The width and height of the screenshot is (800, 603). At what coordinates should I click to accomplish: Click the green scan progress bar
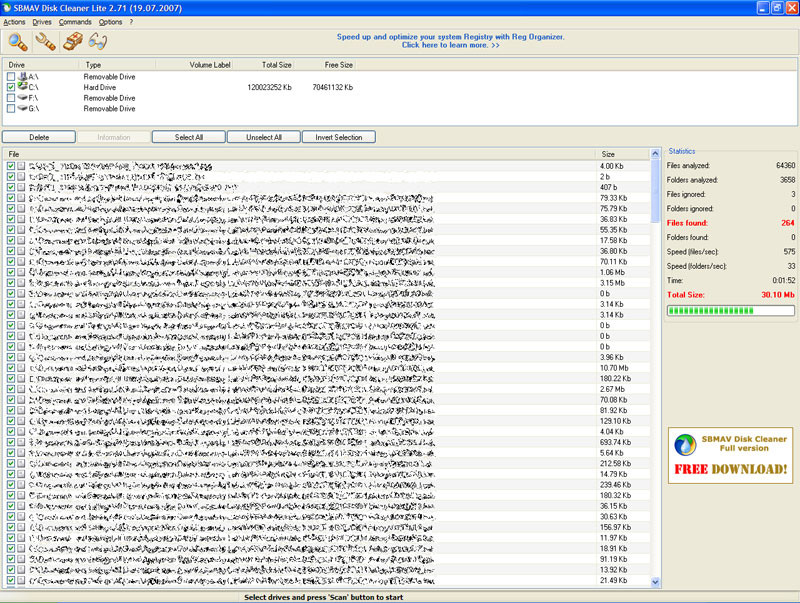pos(731,311)
